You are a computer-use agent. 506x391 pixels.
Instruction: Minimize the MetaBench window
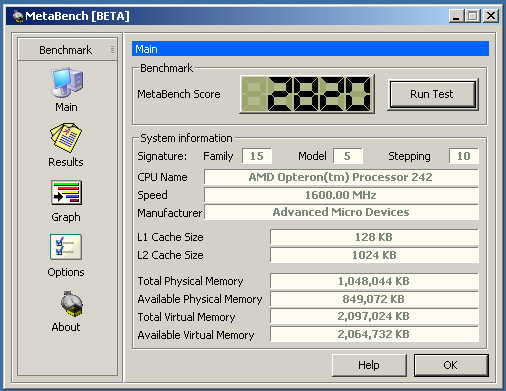456,16
